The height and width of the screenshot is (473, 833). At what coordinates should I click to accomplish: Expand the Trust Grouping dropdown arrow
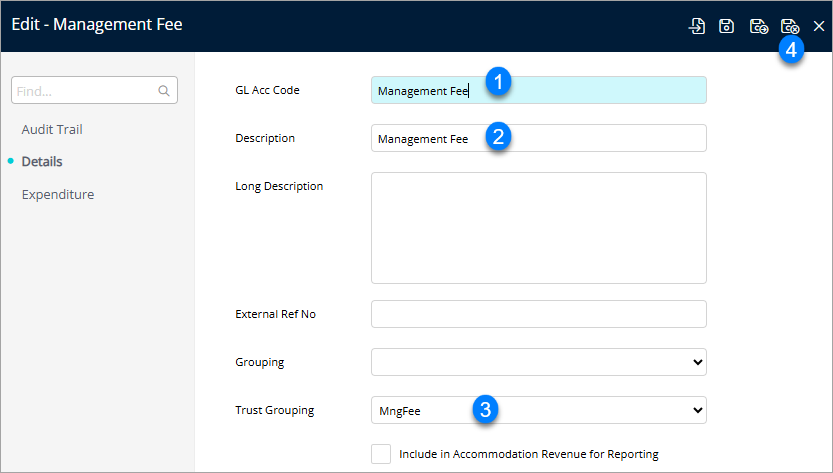point(697,410)
